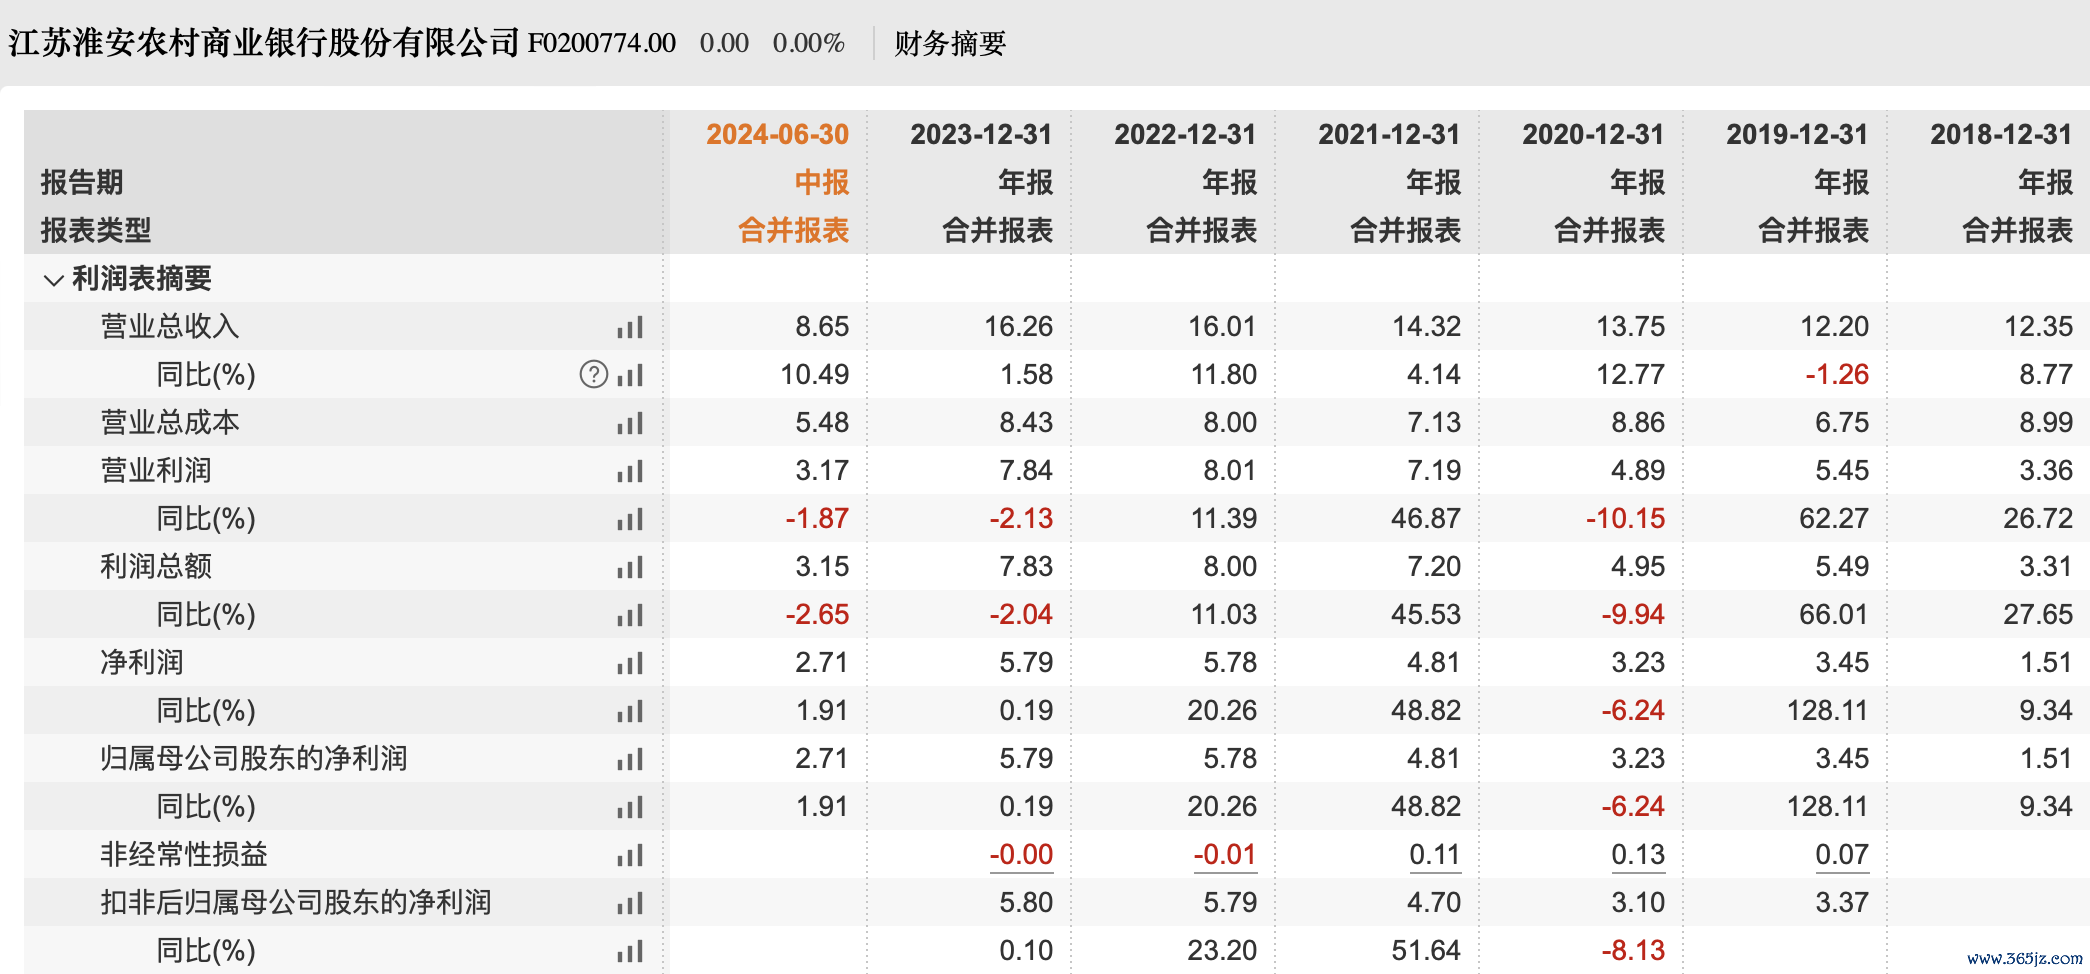Screen dimensions: 2090x974
Task: Open chart icon for 同比(%) under 归属母公司股东的净利润
Action: (x=630, y=807)
